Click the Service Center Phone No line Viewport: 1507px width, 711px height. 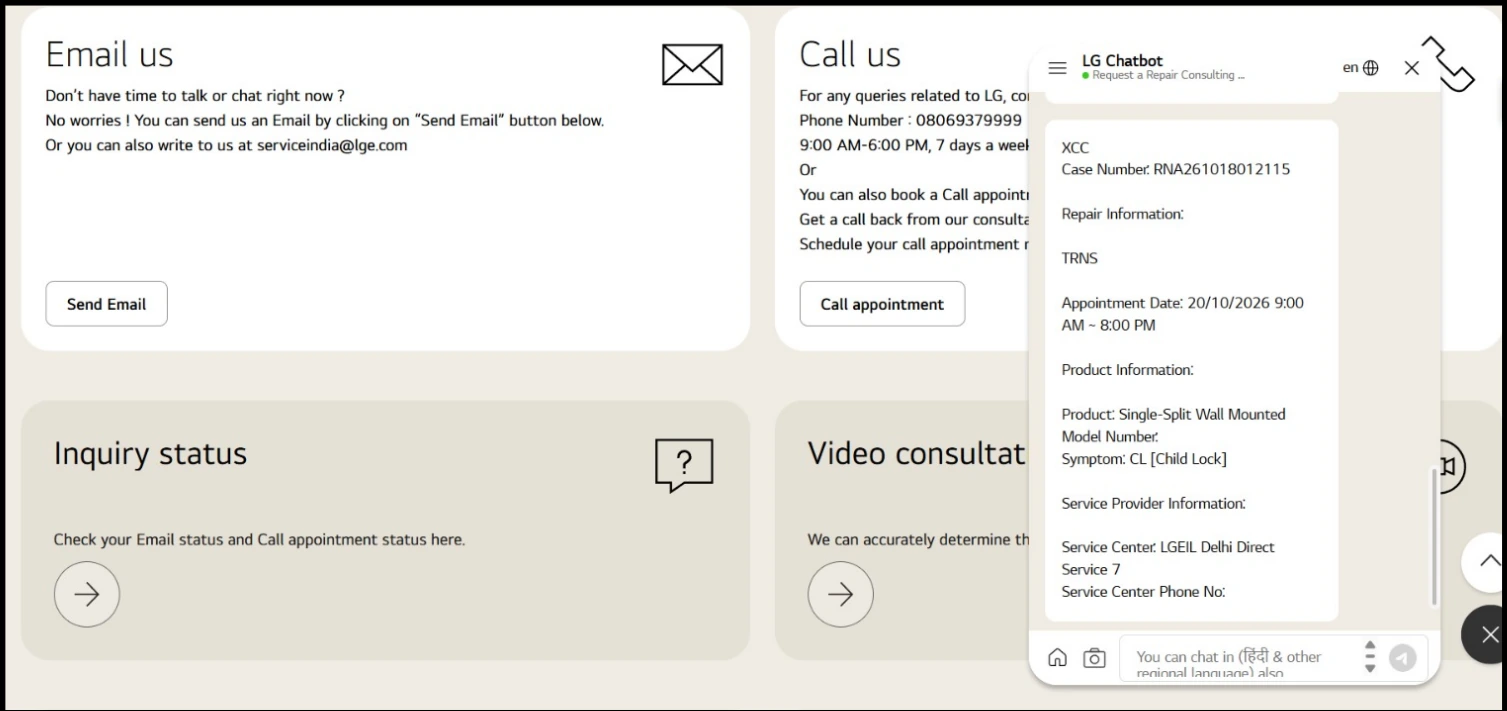click(1143, 592)
